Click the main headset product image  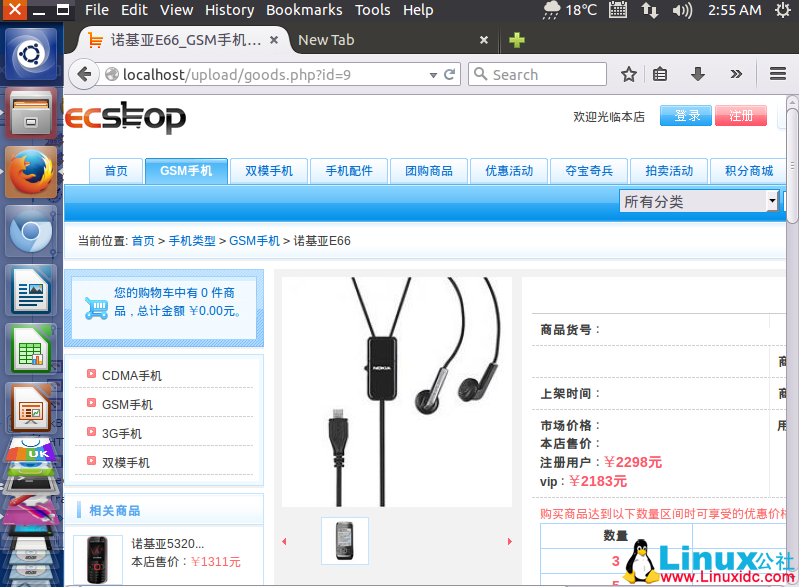coord(396,392)
